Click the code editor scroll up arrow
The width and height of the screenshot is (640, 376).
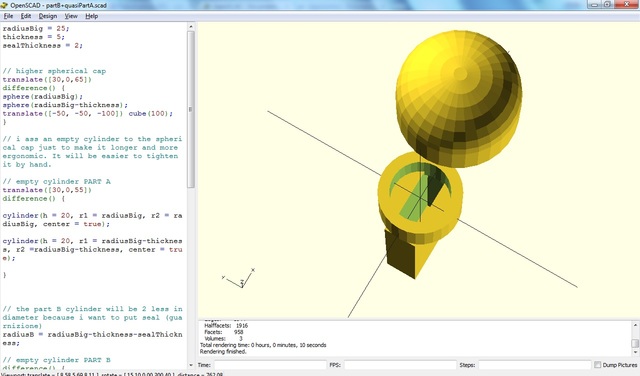191,27
